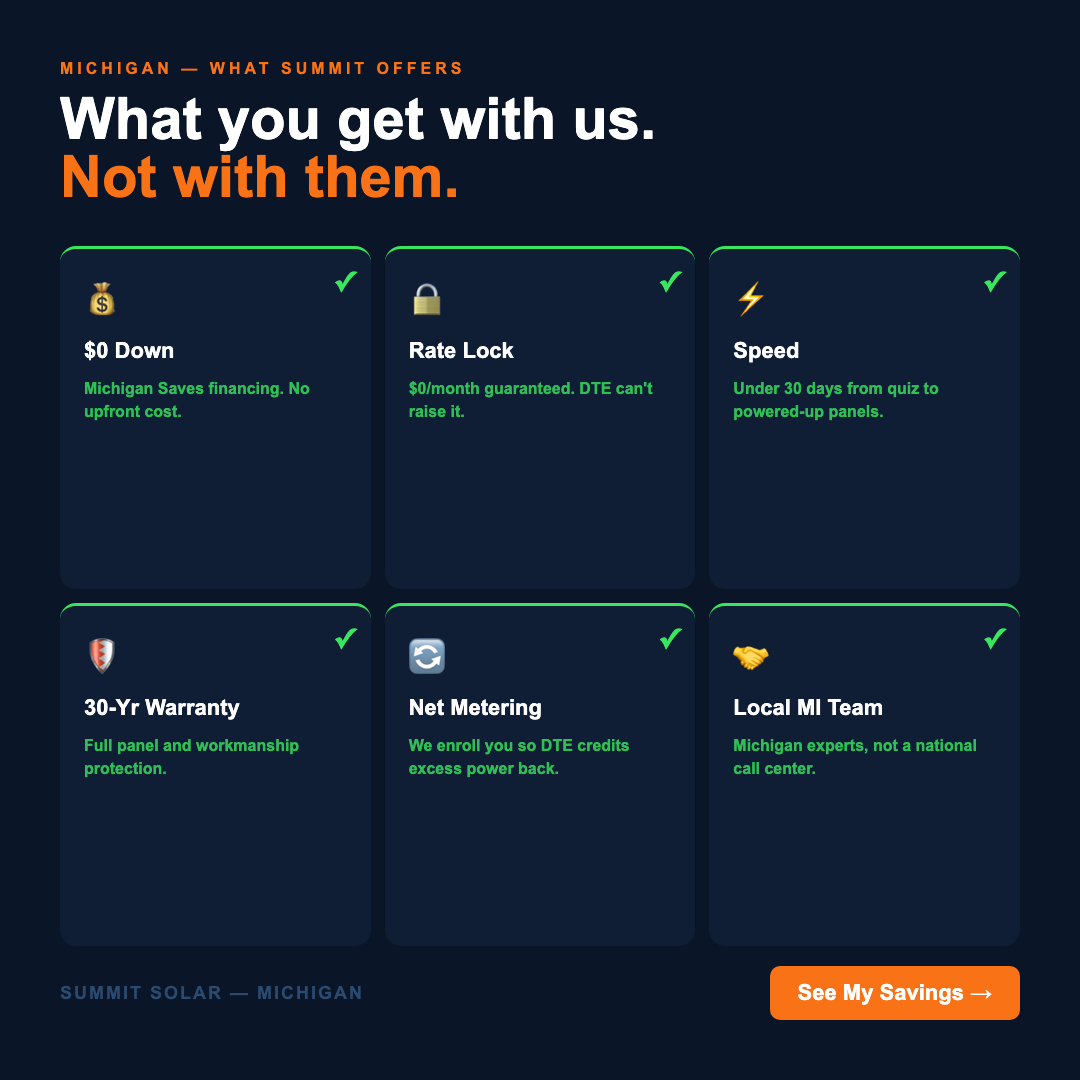Click the 'Michigan — What Summit Offers' label
1080x1080 pixels.
[x=262, y=69]
